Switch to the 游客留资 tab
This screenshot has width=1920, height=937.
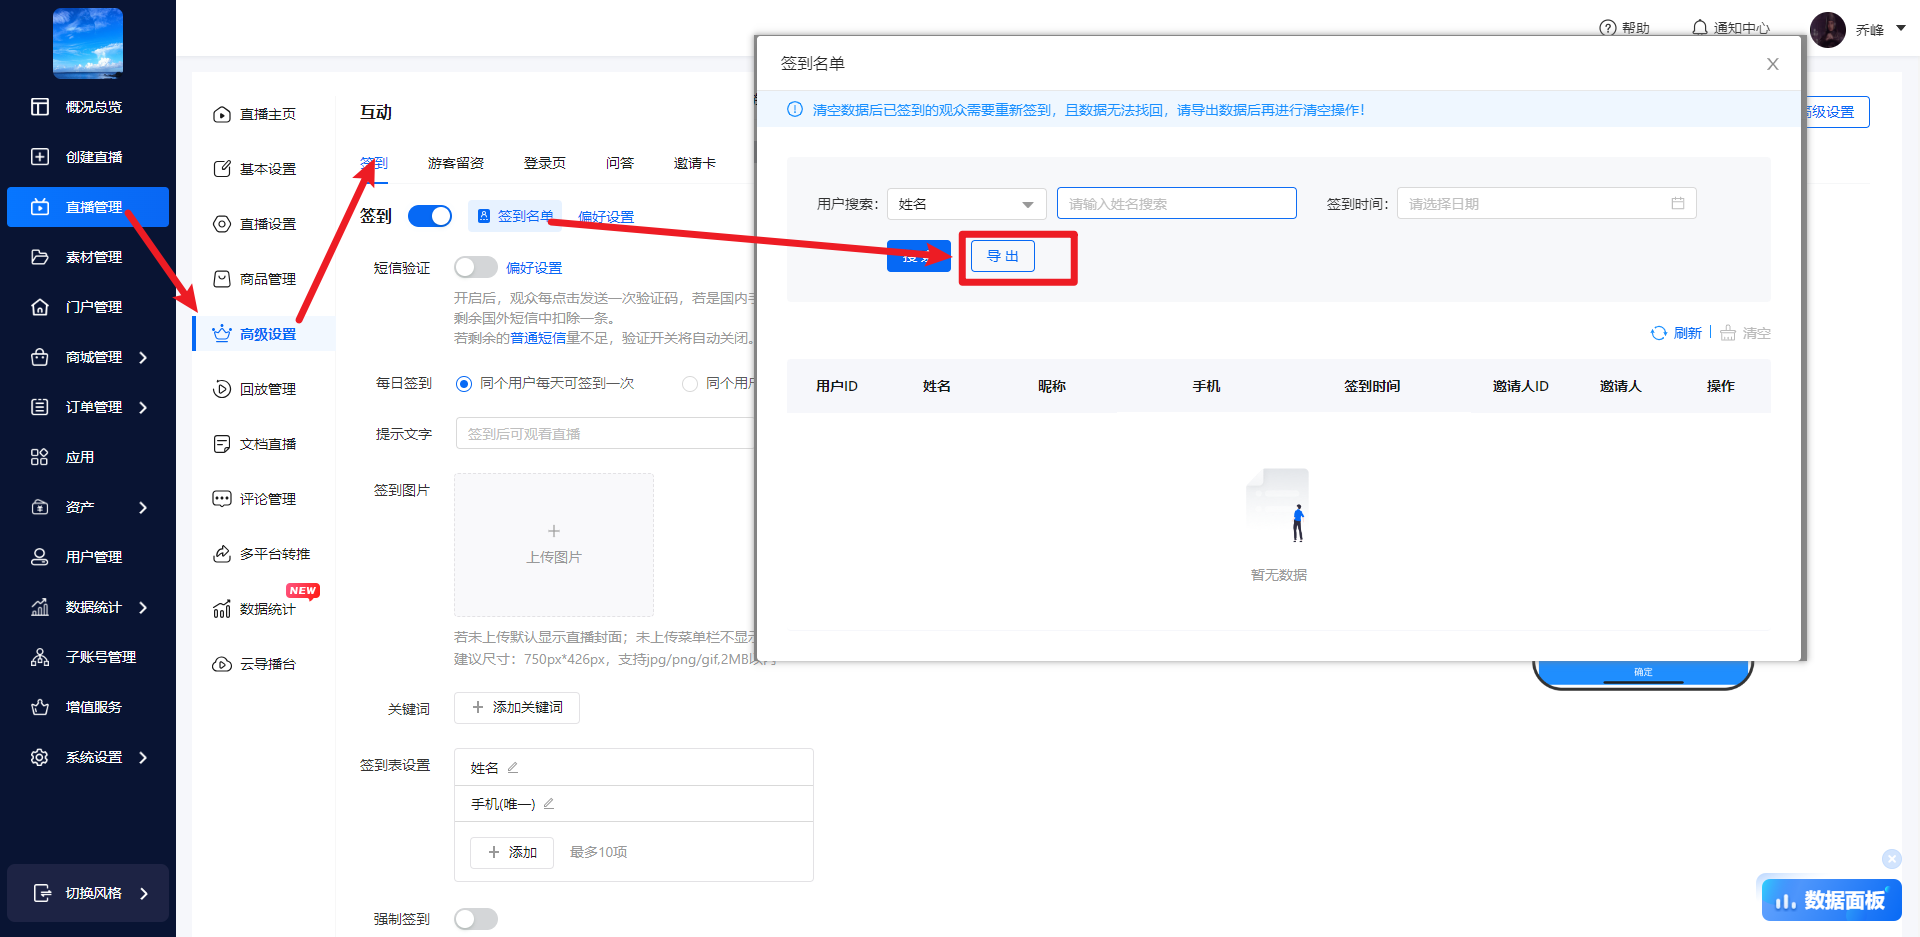coord(455,163)
